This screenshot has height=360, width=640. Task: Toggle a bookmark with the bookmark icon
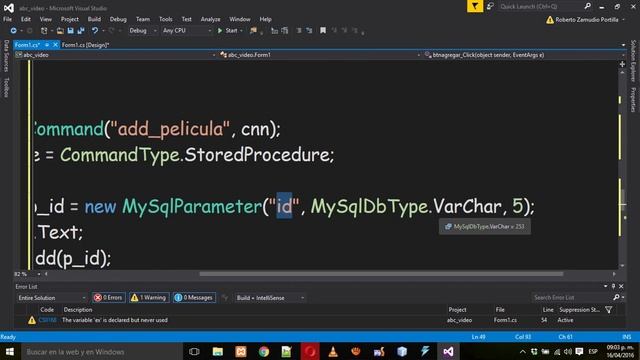(323, 31)
